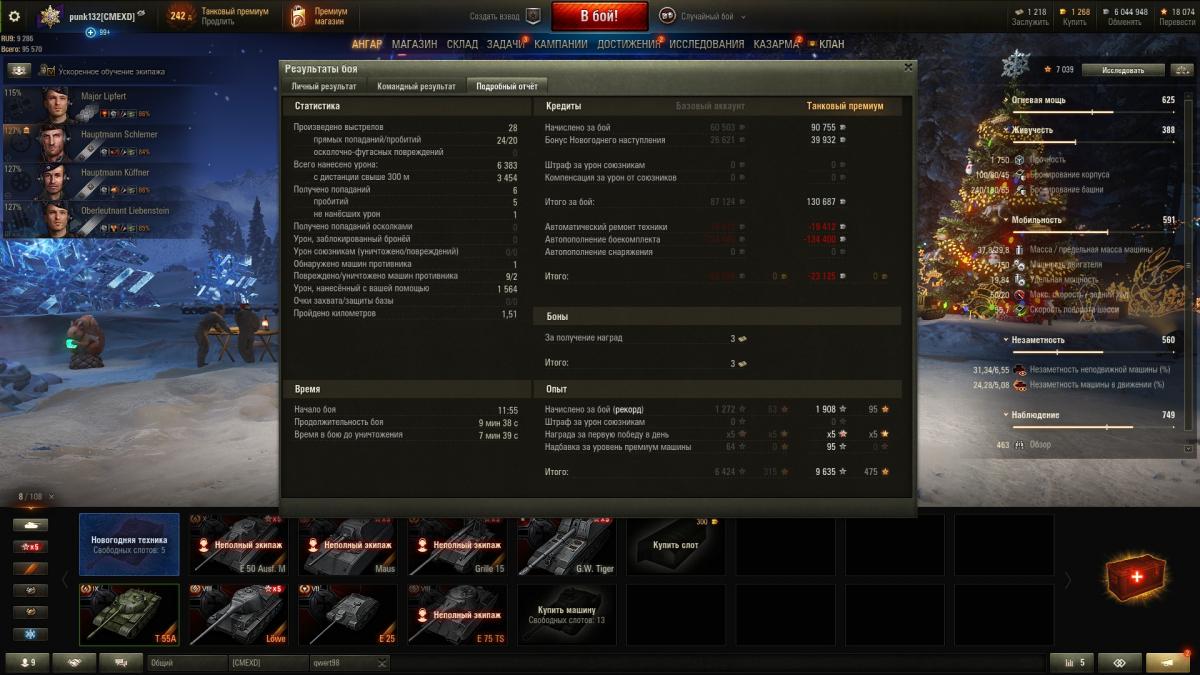Open the game settings gear menu
The image size is (1200, 675).
click(14, 16)
